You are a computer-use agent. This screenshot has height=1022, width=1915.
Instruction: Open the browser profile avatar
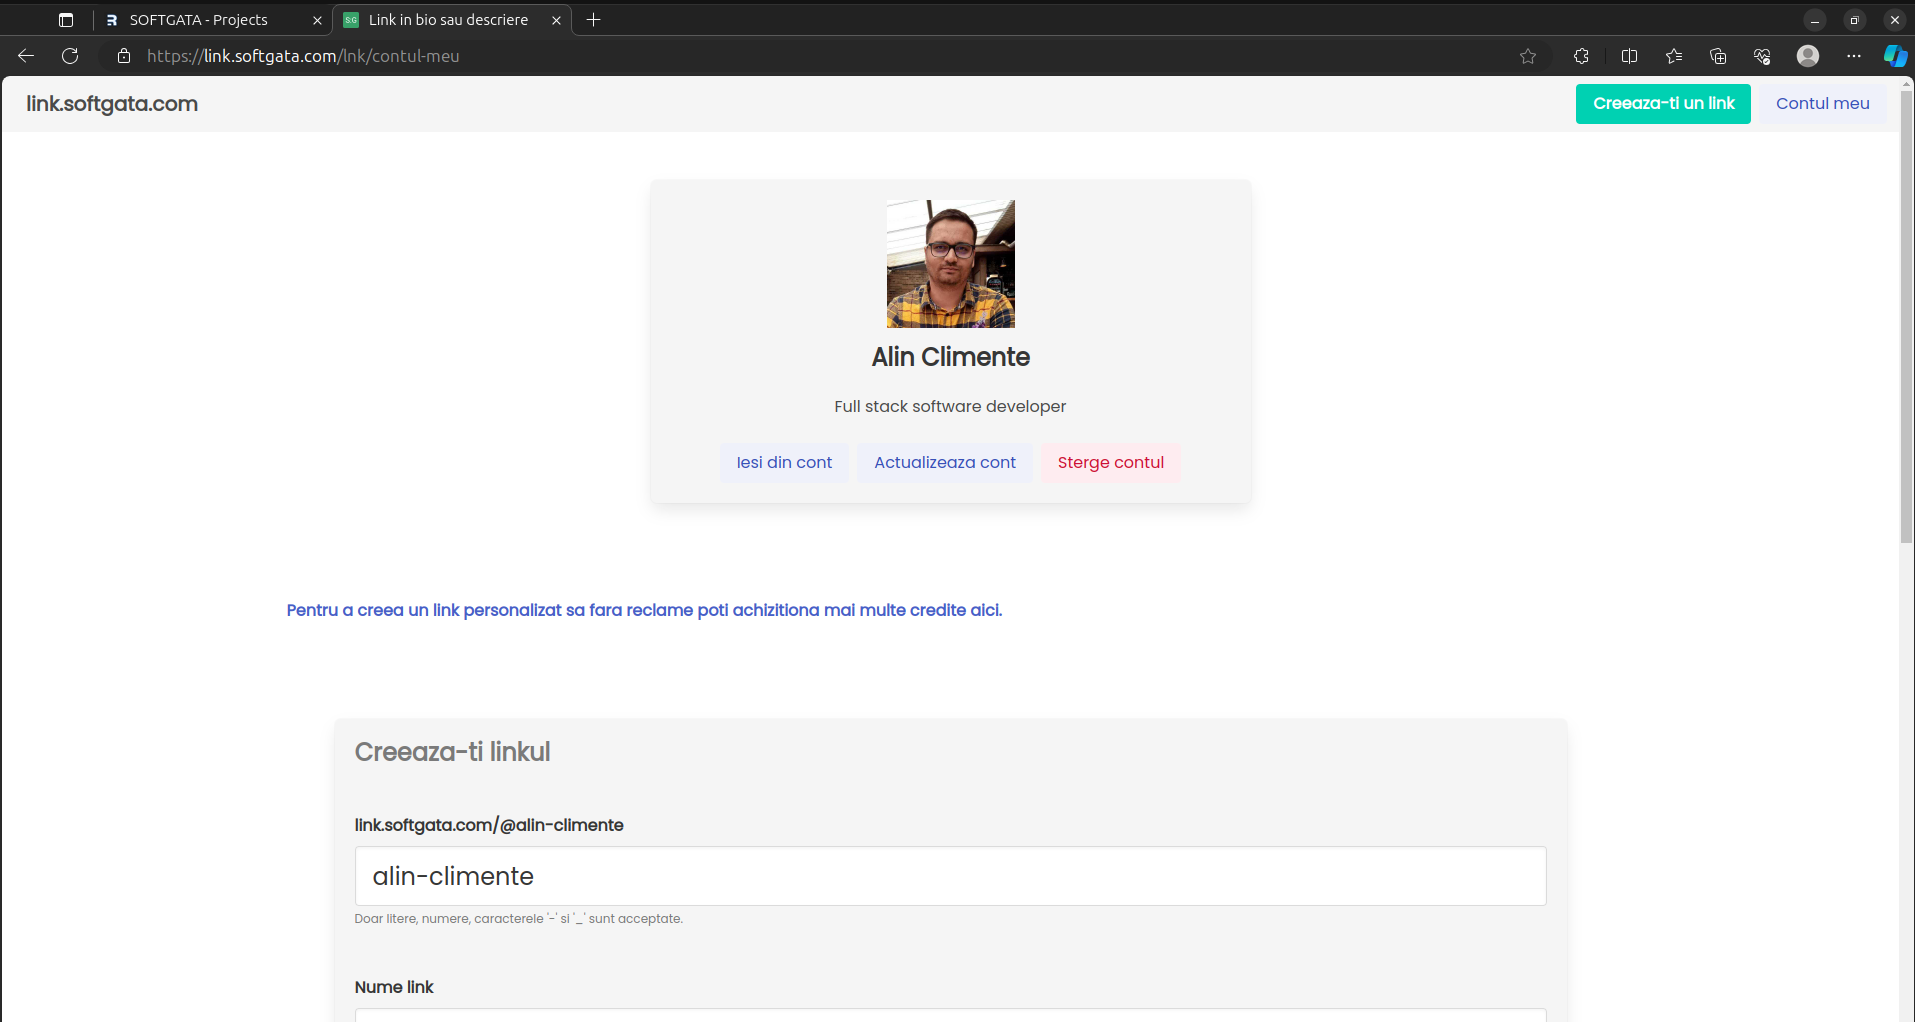[x=1807, y=56]
